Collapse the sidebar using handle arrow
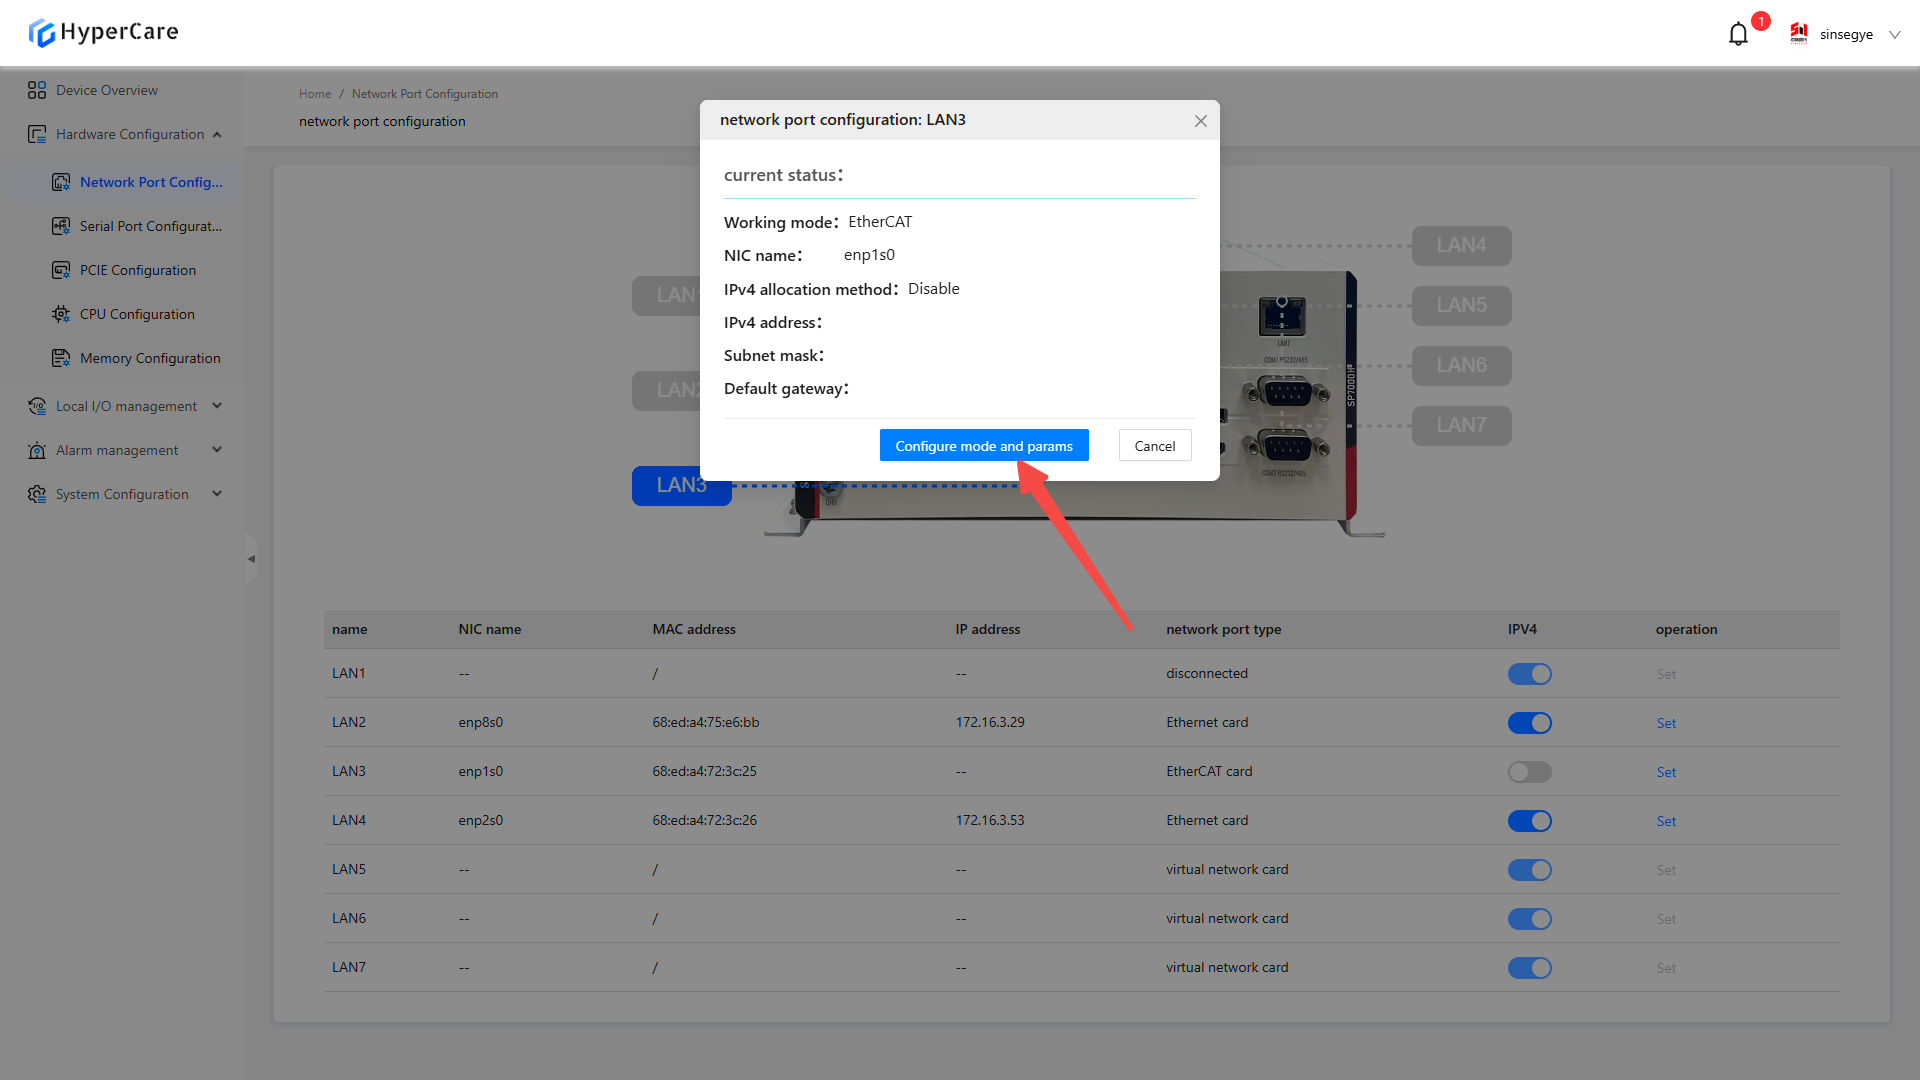 251,559
